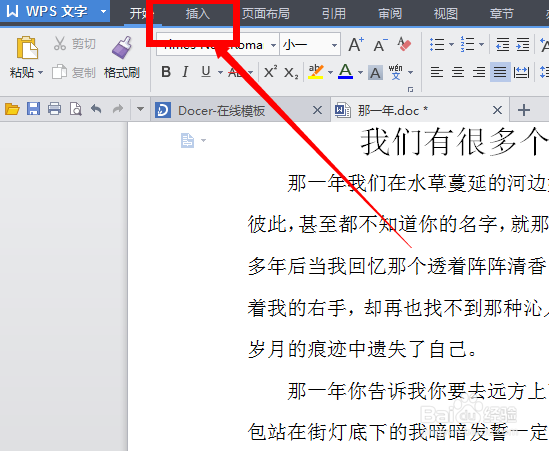Toggle Italic formatting
This screenshot has width=549, height=451.
[185, 72]
